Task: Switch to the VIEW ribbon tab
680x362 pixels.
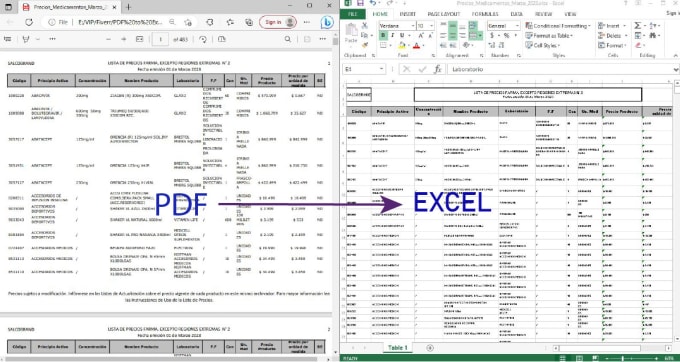Action: point(570,14)
